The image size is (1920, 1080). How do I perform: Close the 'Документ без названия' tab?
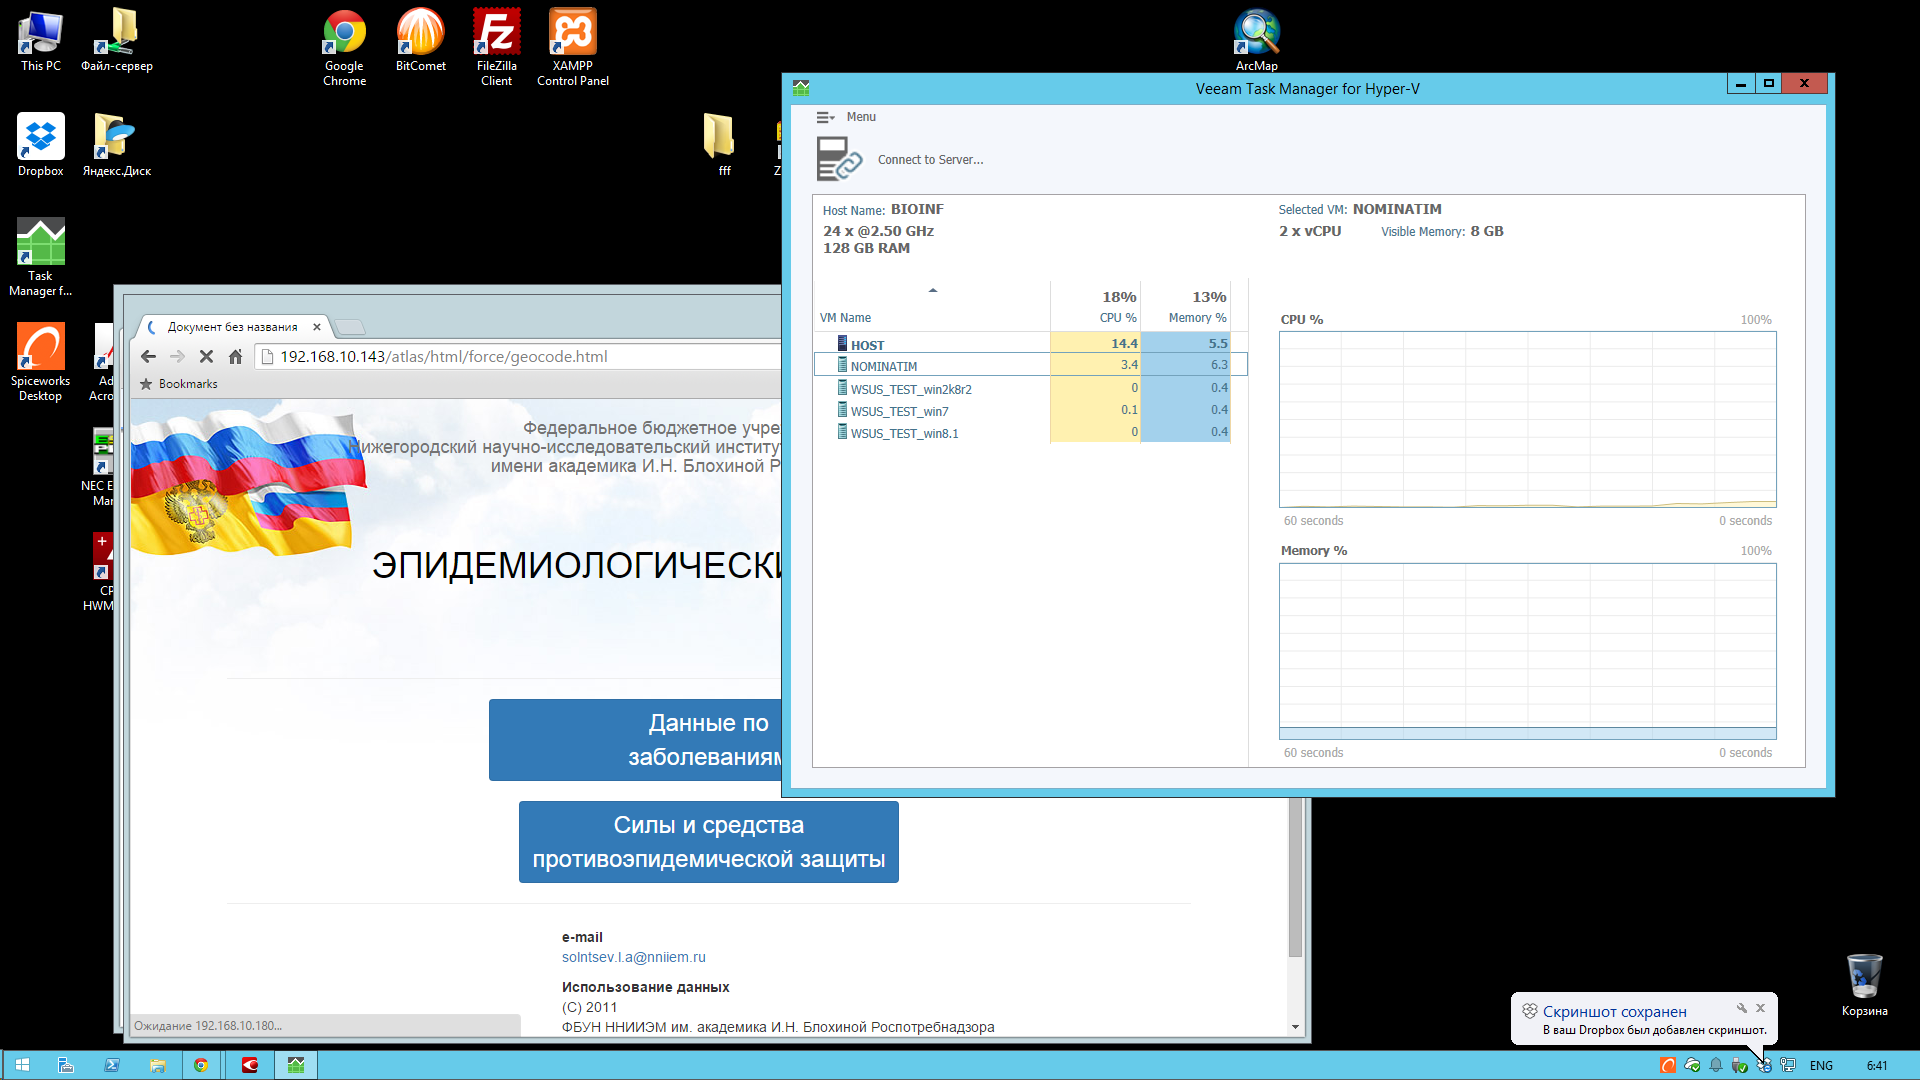tap(317, 327)
